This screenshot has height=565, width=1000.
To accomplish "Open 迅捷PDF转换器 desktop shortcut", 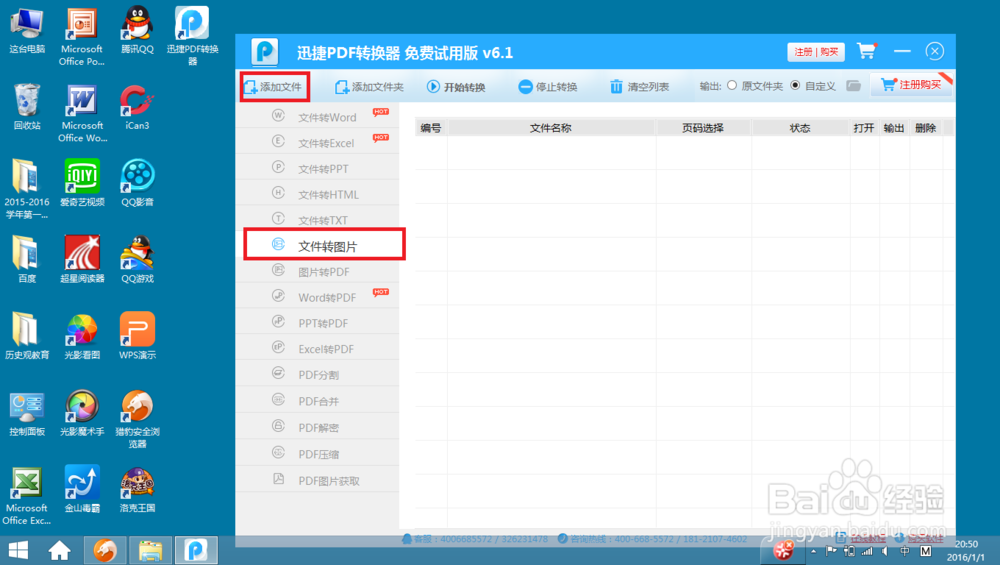I will coord(192,36).
